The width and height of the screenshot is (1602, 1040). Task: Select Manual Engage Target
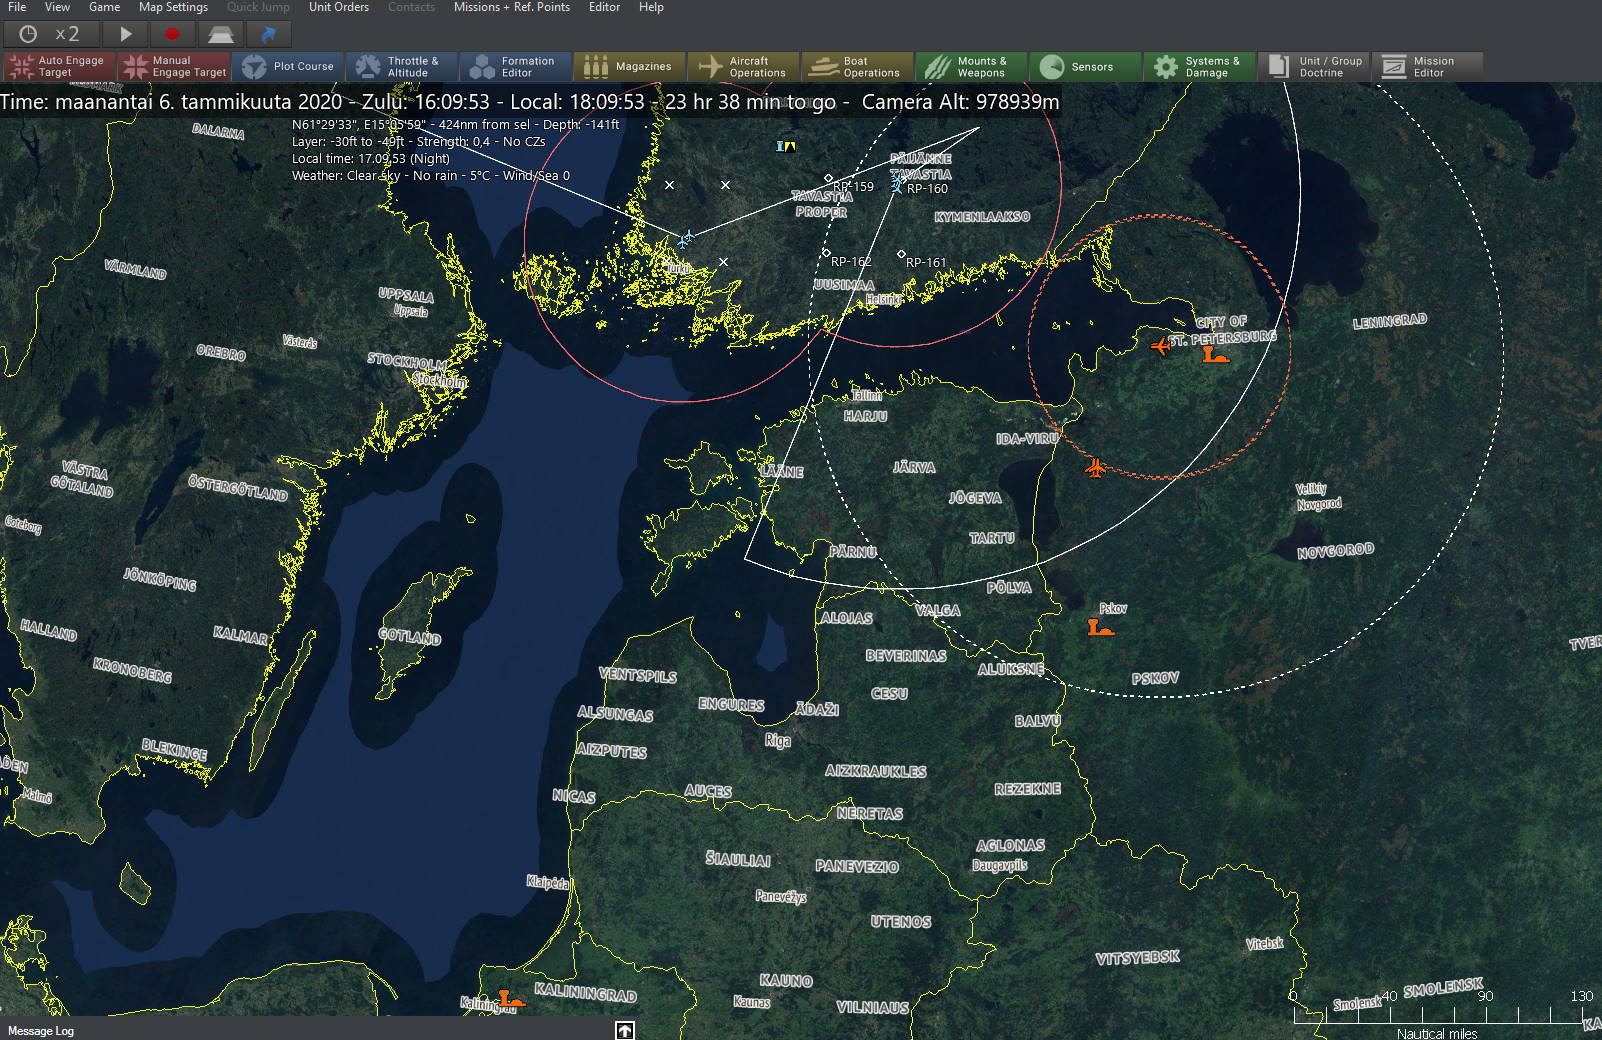point(174,67)
